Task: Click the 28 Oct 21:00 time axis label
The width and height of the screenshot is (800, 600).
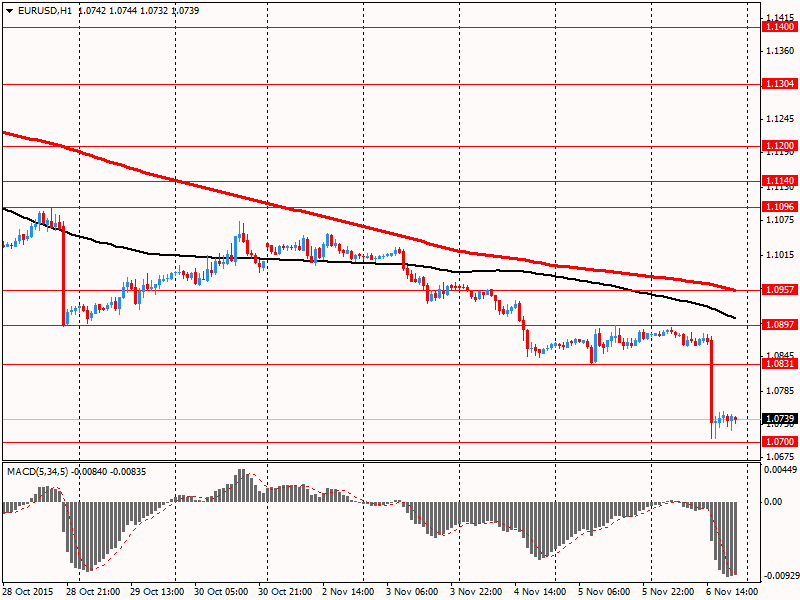Action: pos(93,592)
